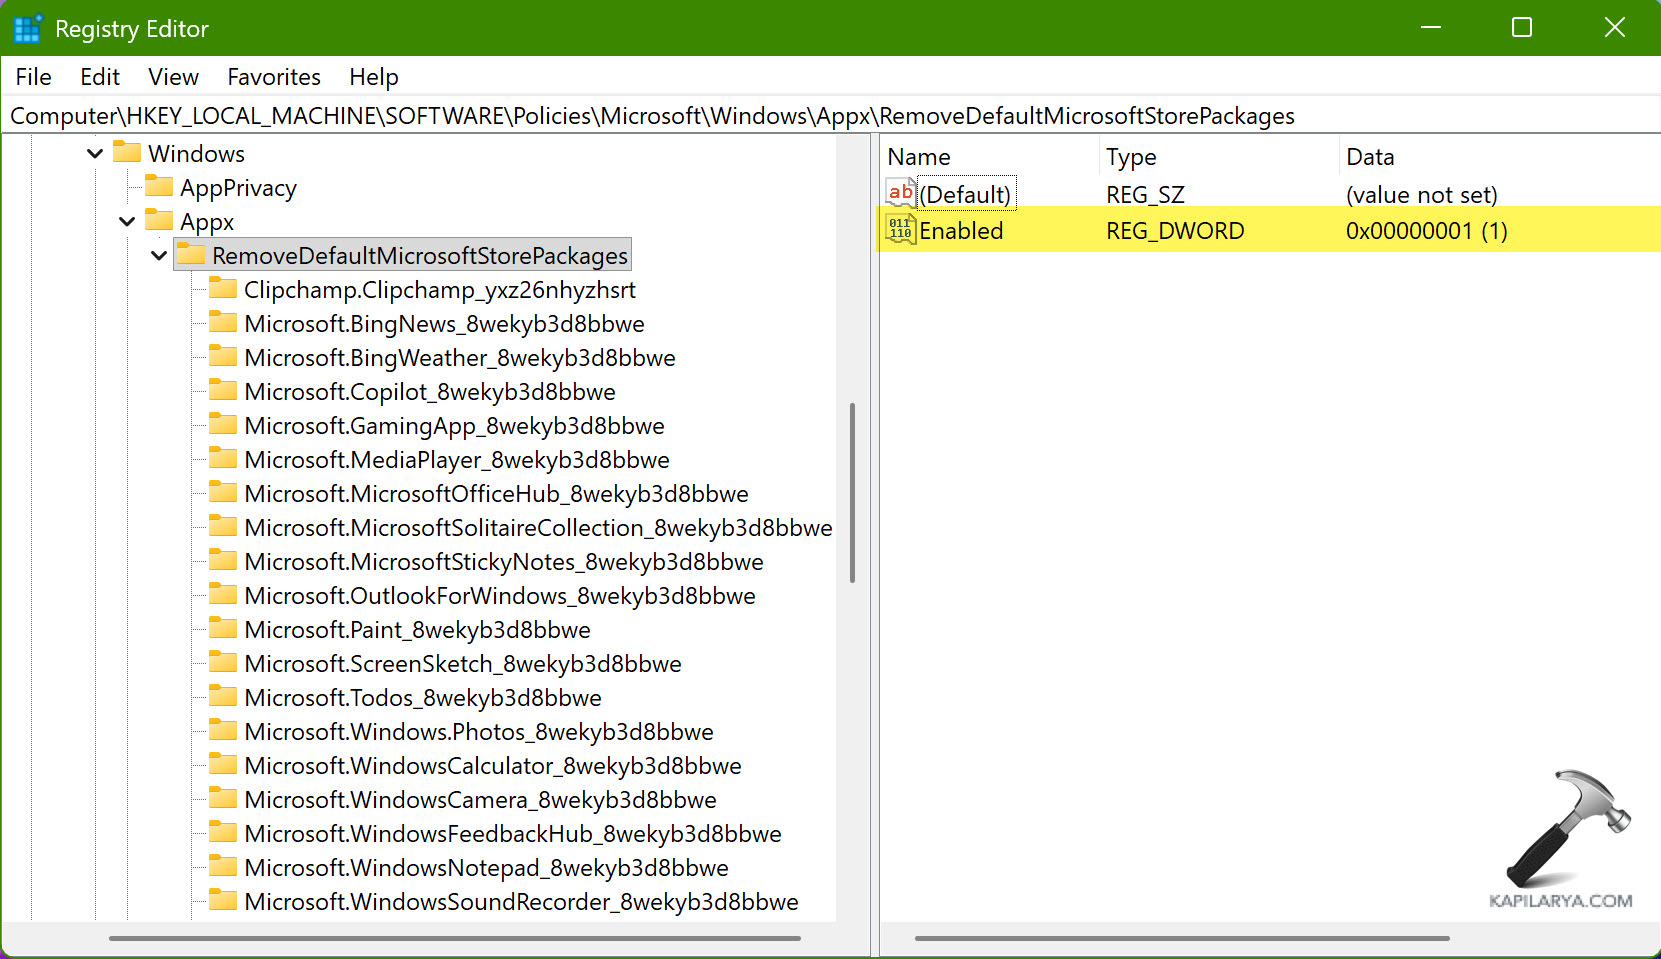Click the Registry Editor app icon in title bar
Viewport: 1661px width, 959px height.
click(27, 28)
